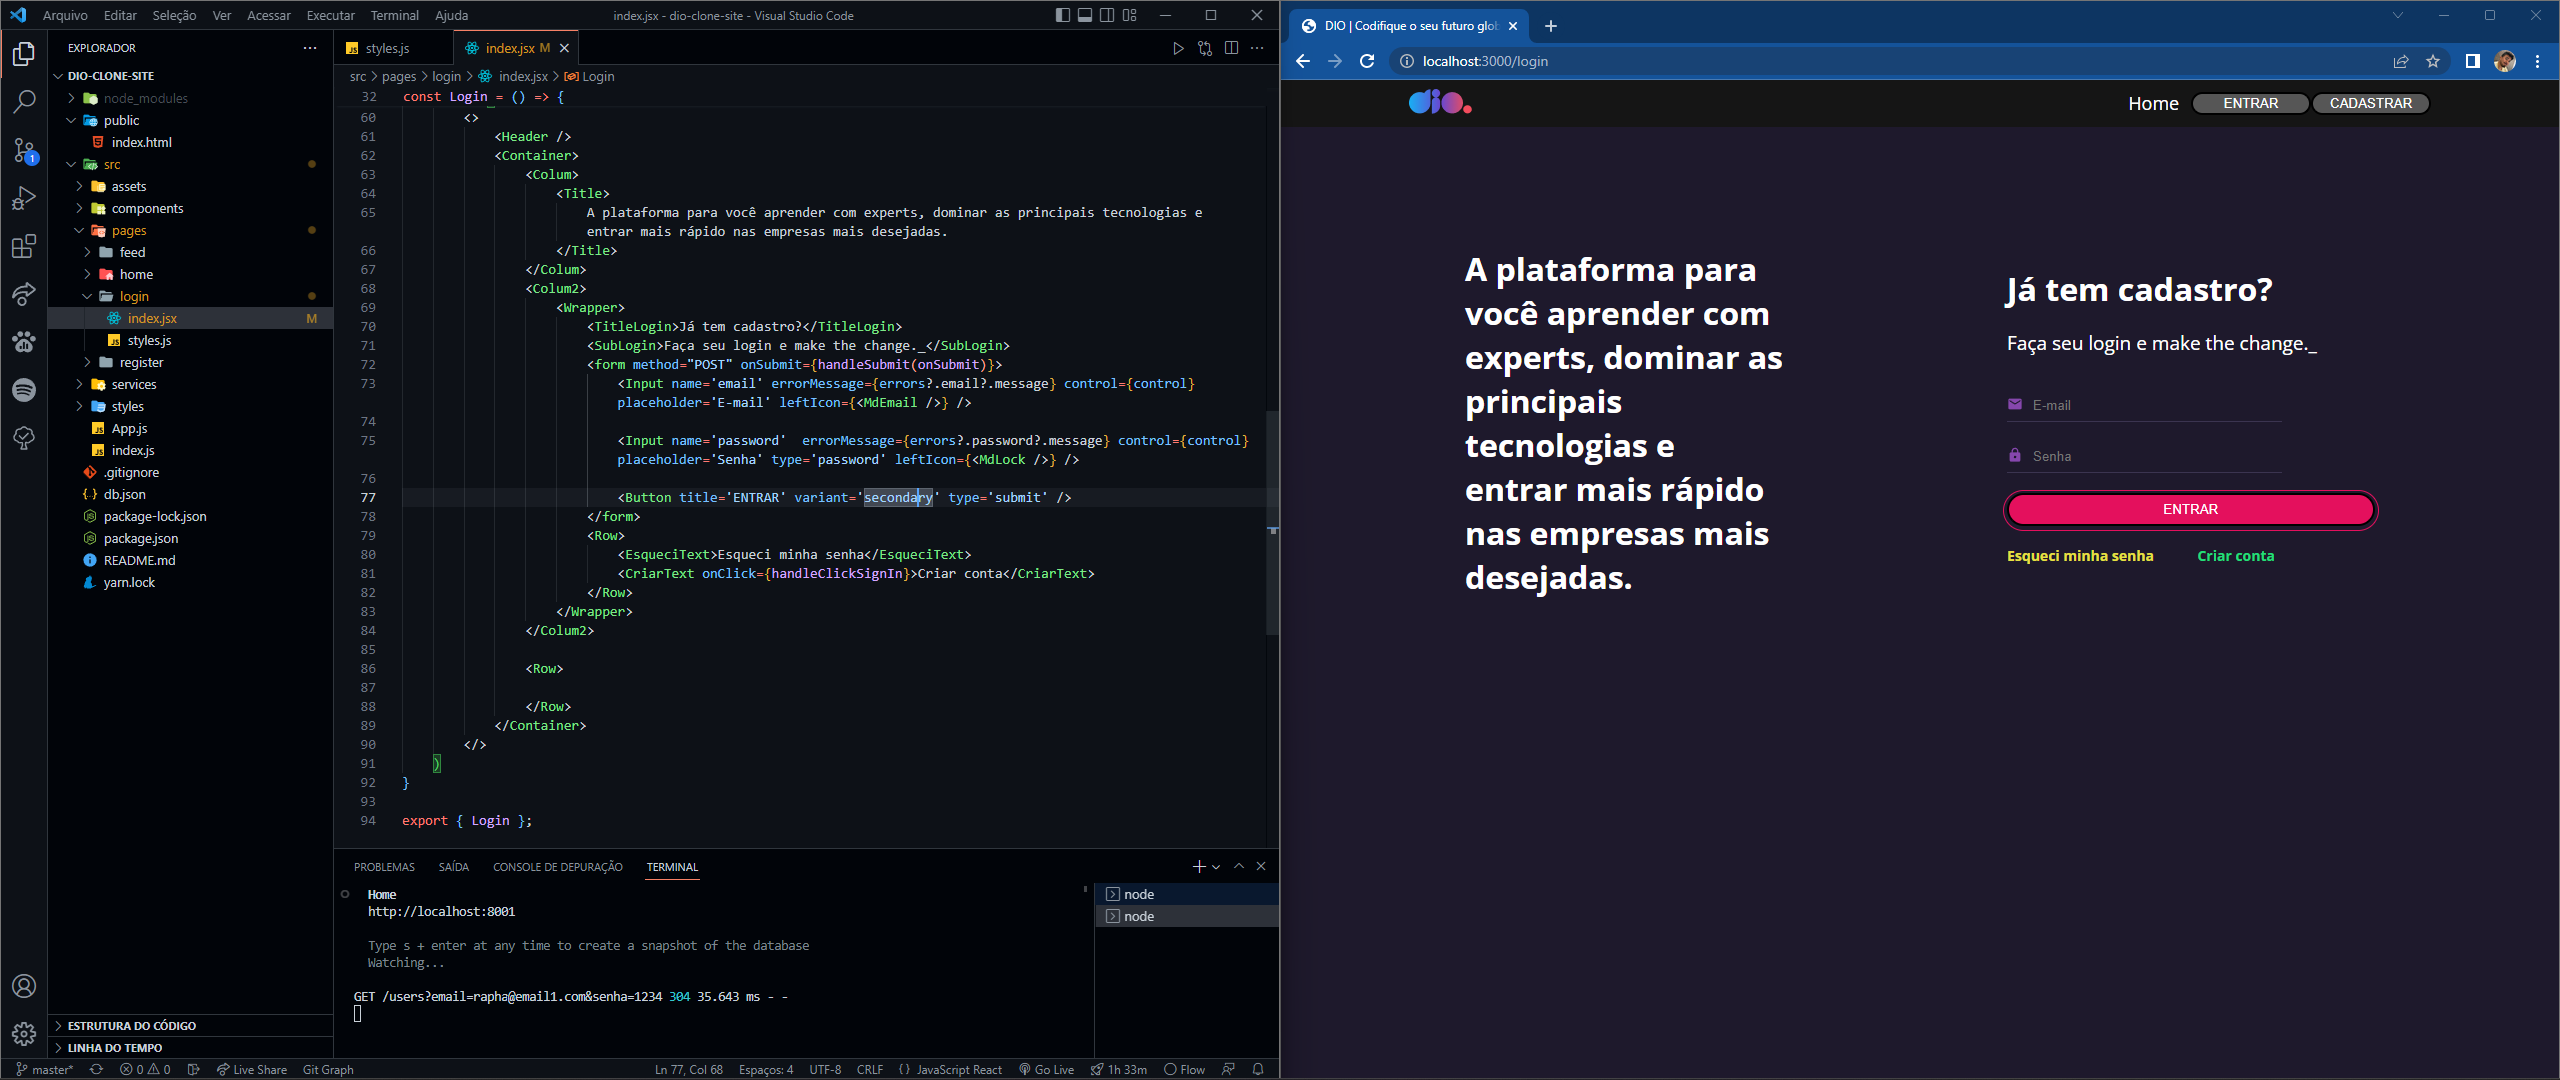Open the terminal profile dropdown
Viewport: 2560px width, 1080px height.
click(x=1216, y=866)
